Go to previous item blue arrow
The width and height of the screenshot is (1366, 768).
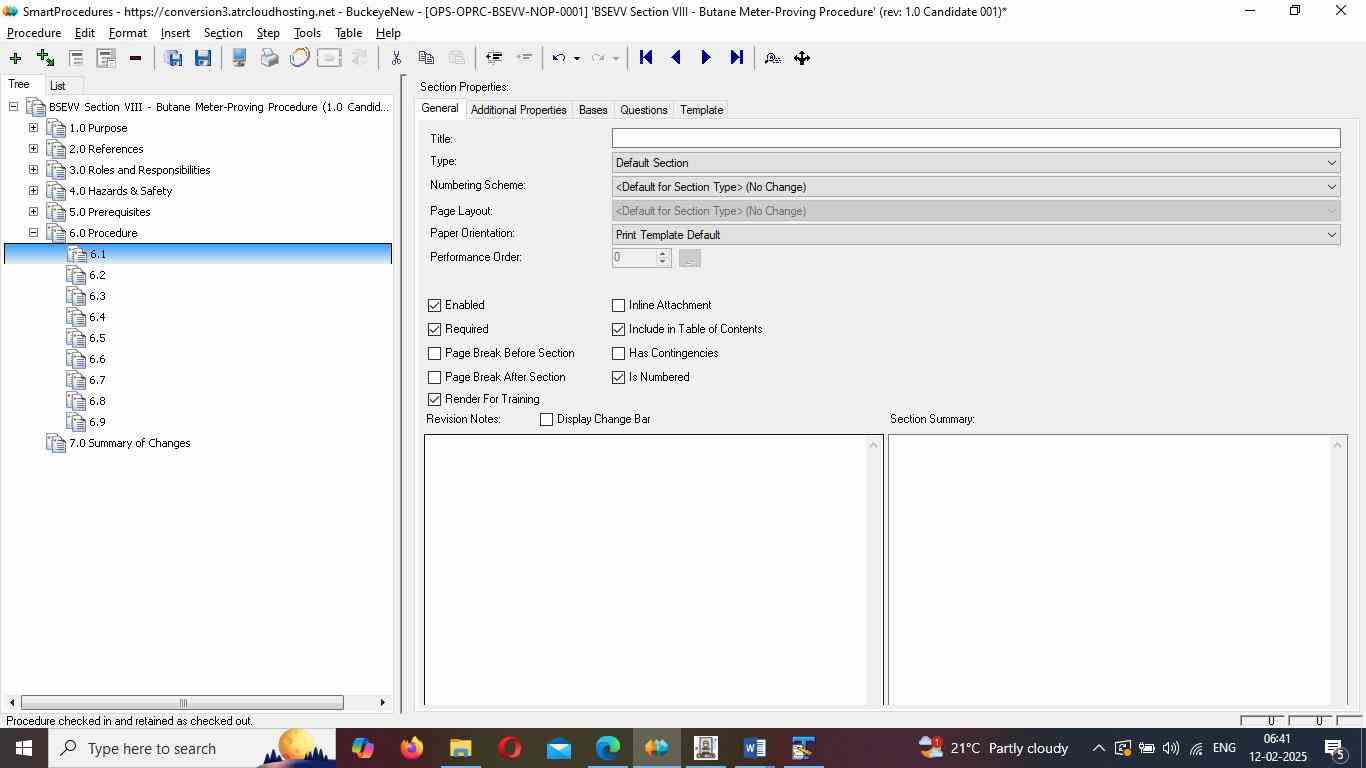click(x=676, y=58)
